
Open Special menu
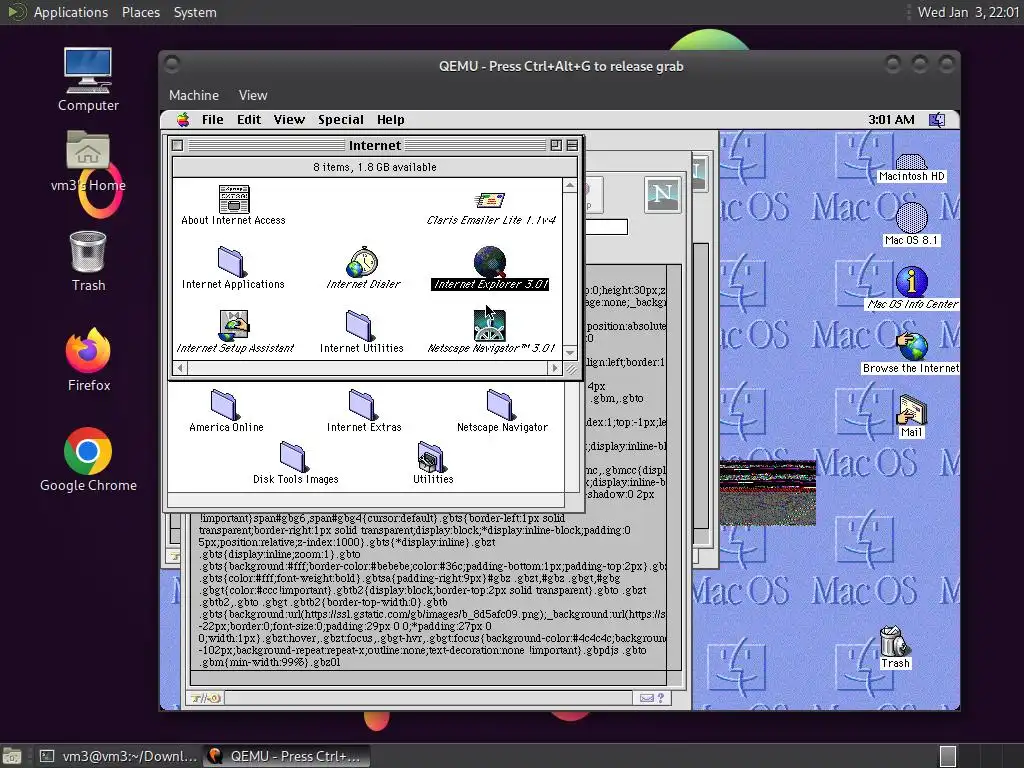(341, 120)
